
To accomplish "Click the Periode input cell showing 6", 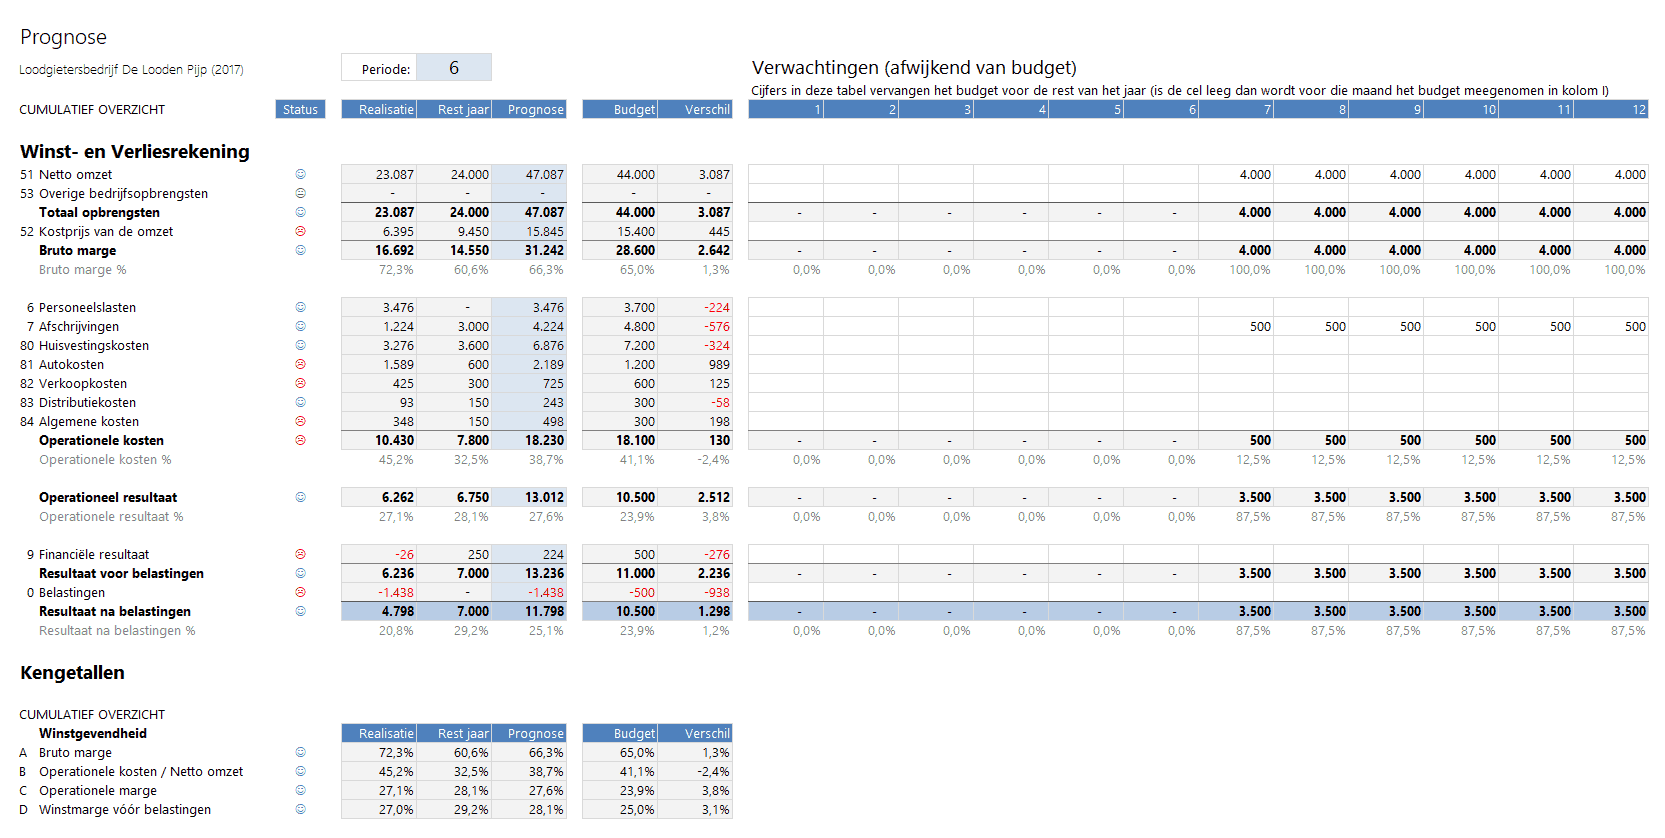I will point(454,68).
